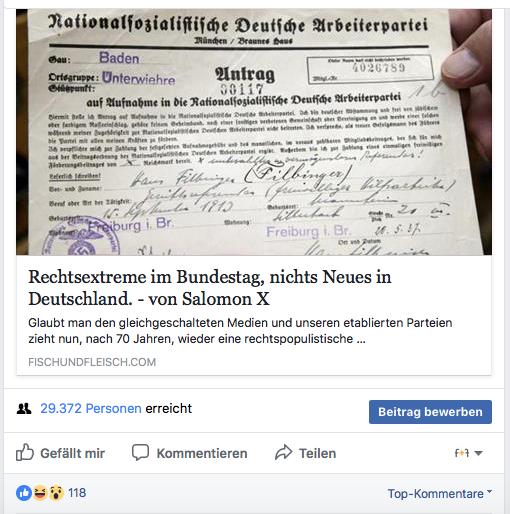Click the FISCHUNDFLEISCH.COM source link
Screen dimensions: 510x514
(92, 362)
